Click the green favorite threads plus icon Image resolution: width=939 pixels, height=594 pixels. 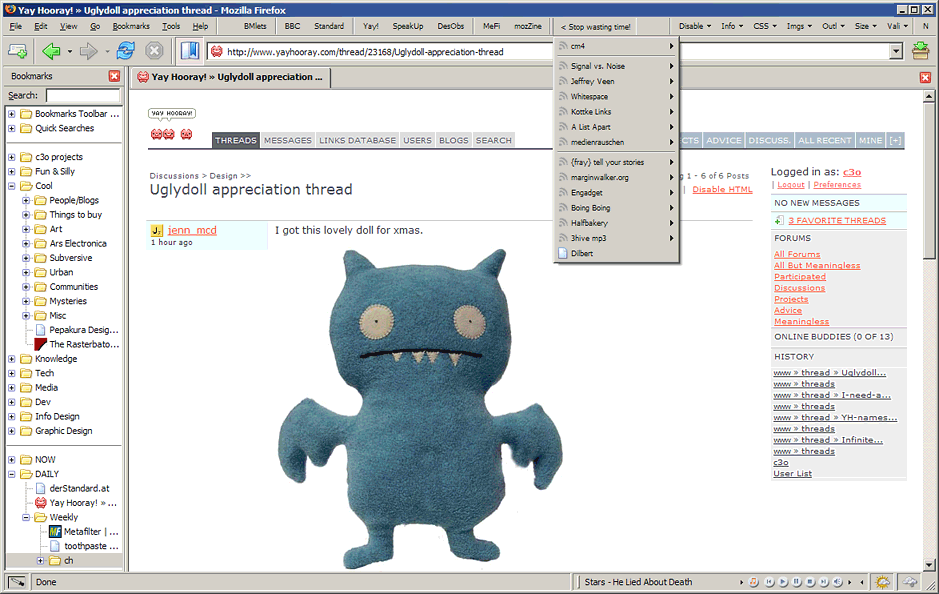point(779,220)
